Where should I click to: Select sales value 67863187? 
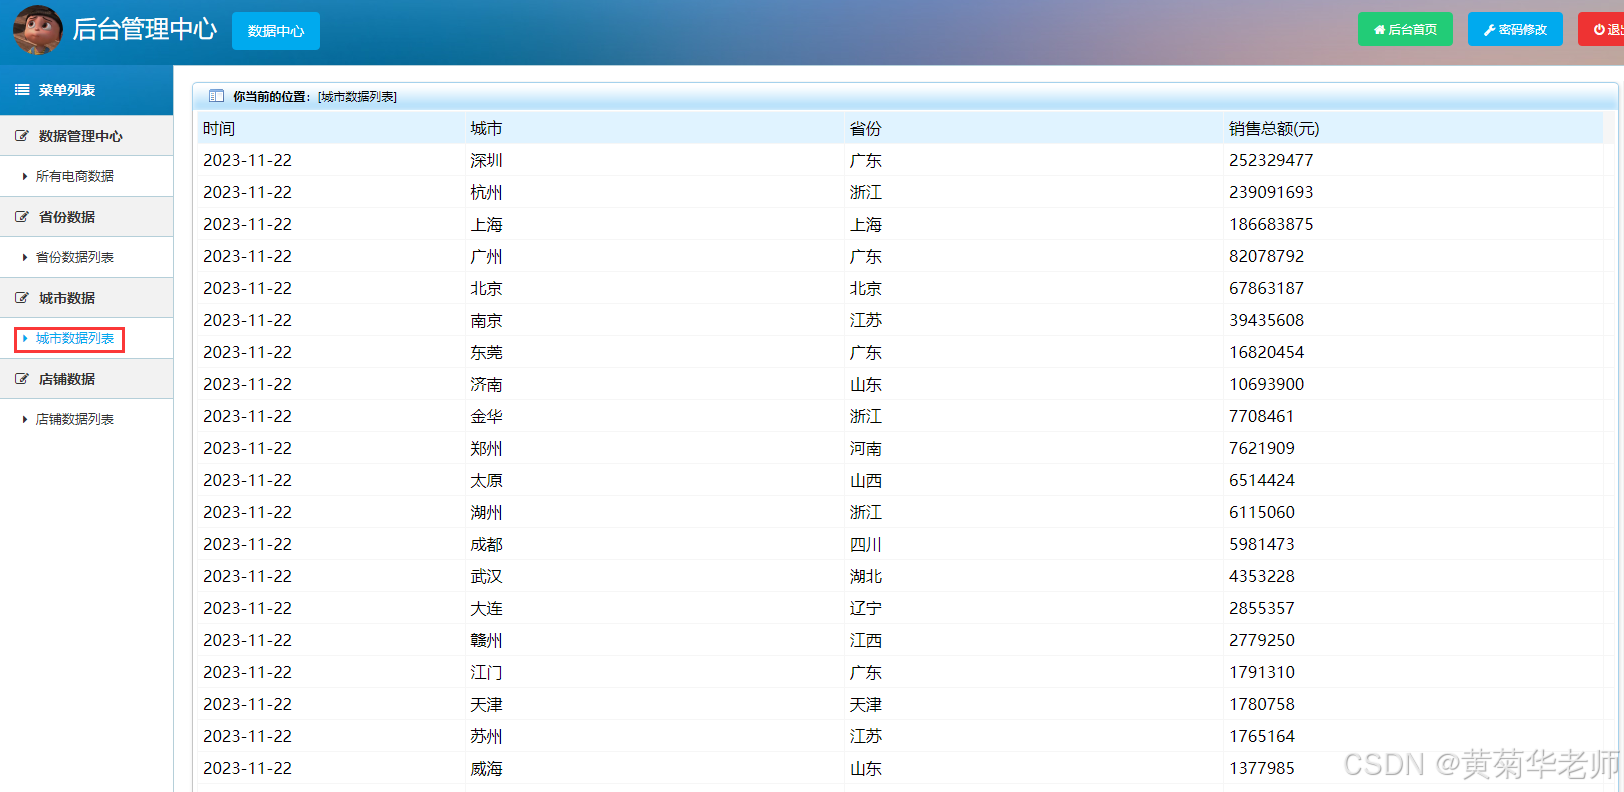[1266, 288]
